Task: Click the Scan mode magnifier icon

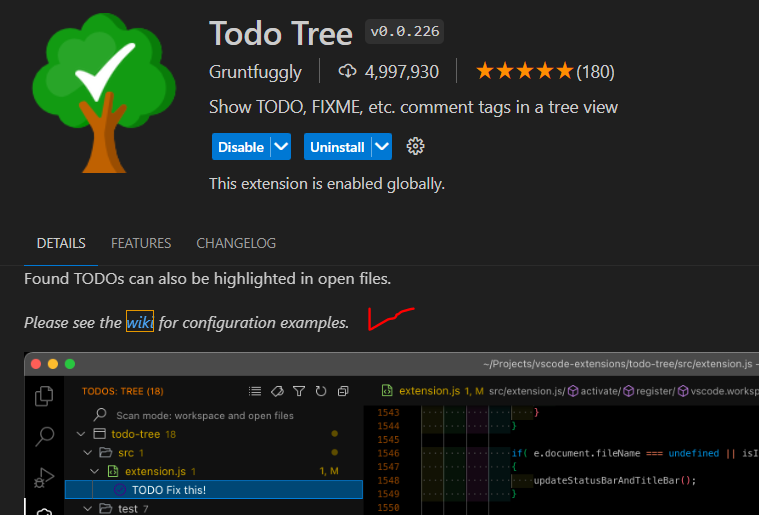Action: click(100, 415)
